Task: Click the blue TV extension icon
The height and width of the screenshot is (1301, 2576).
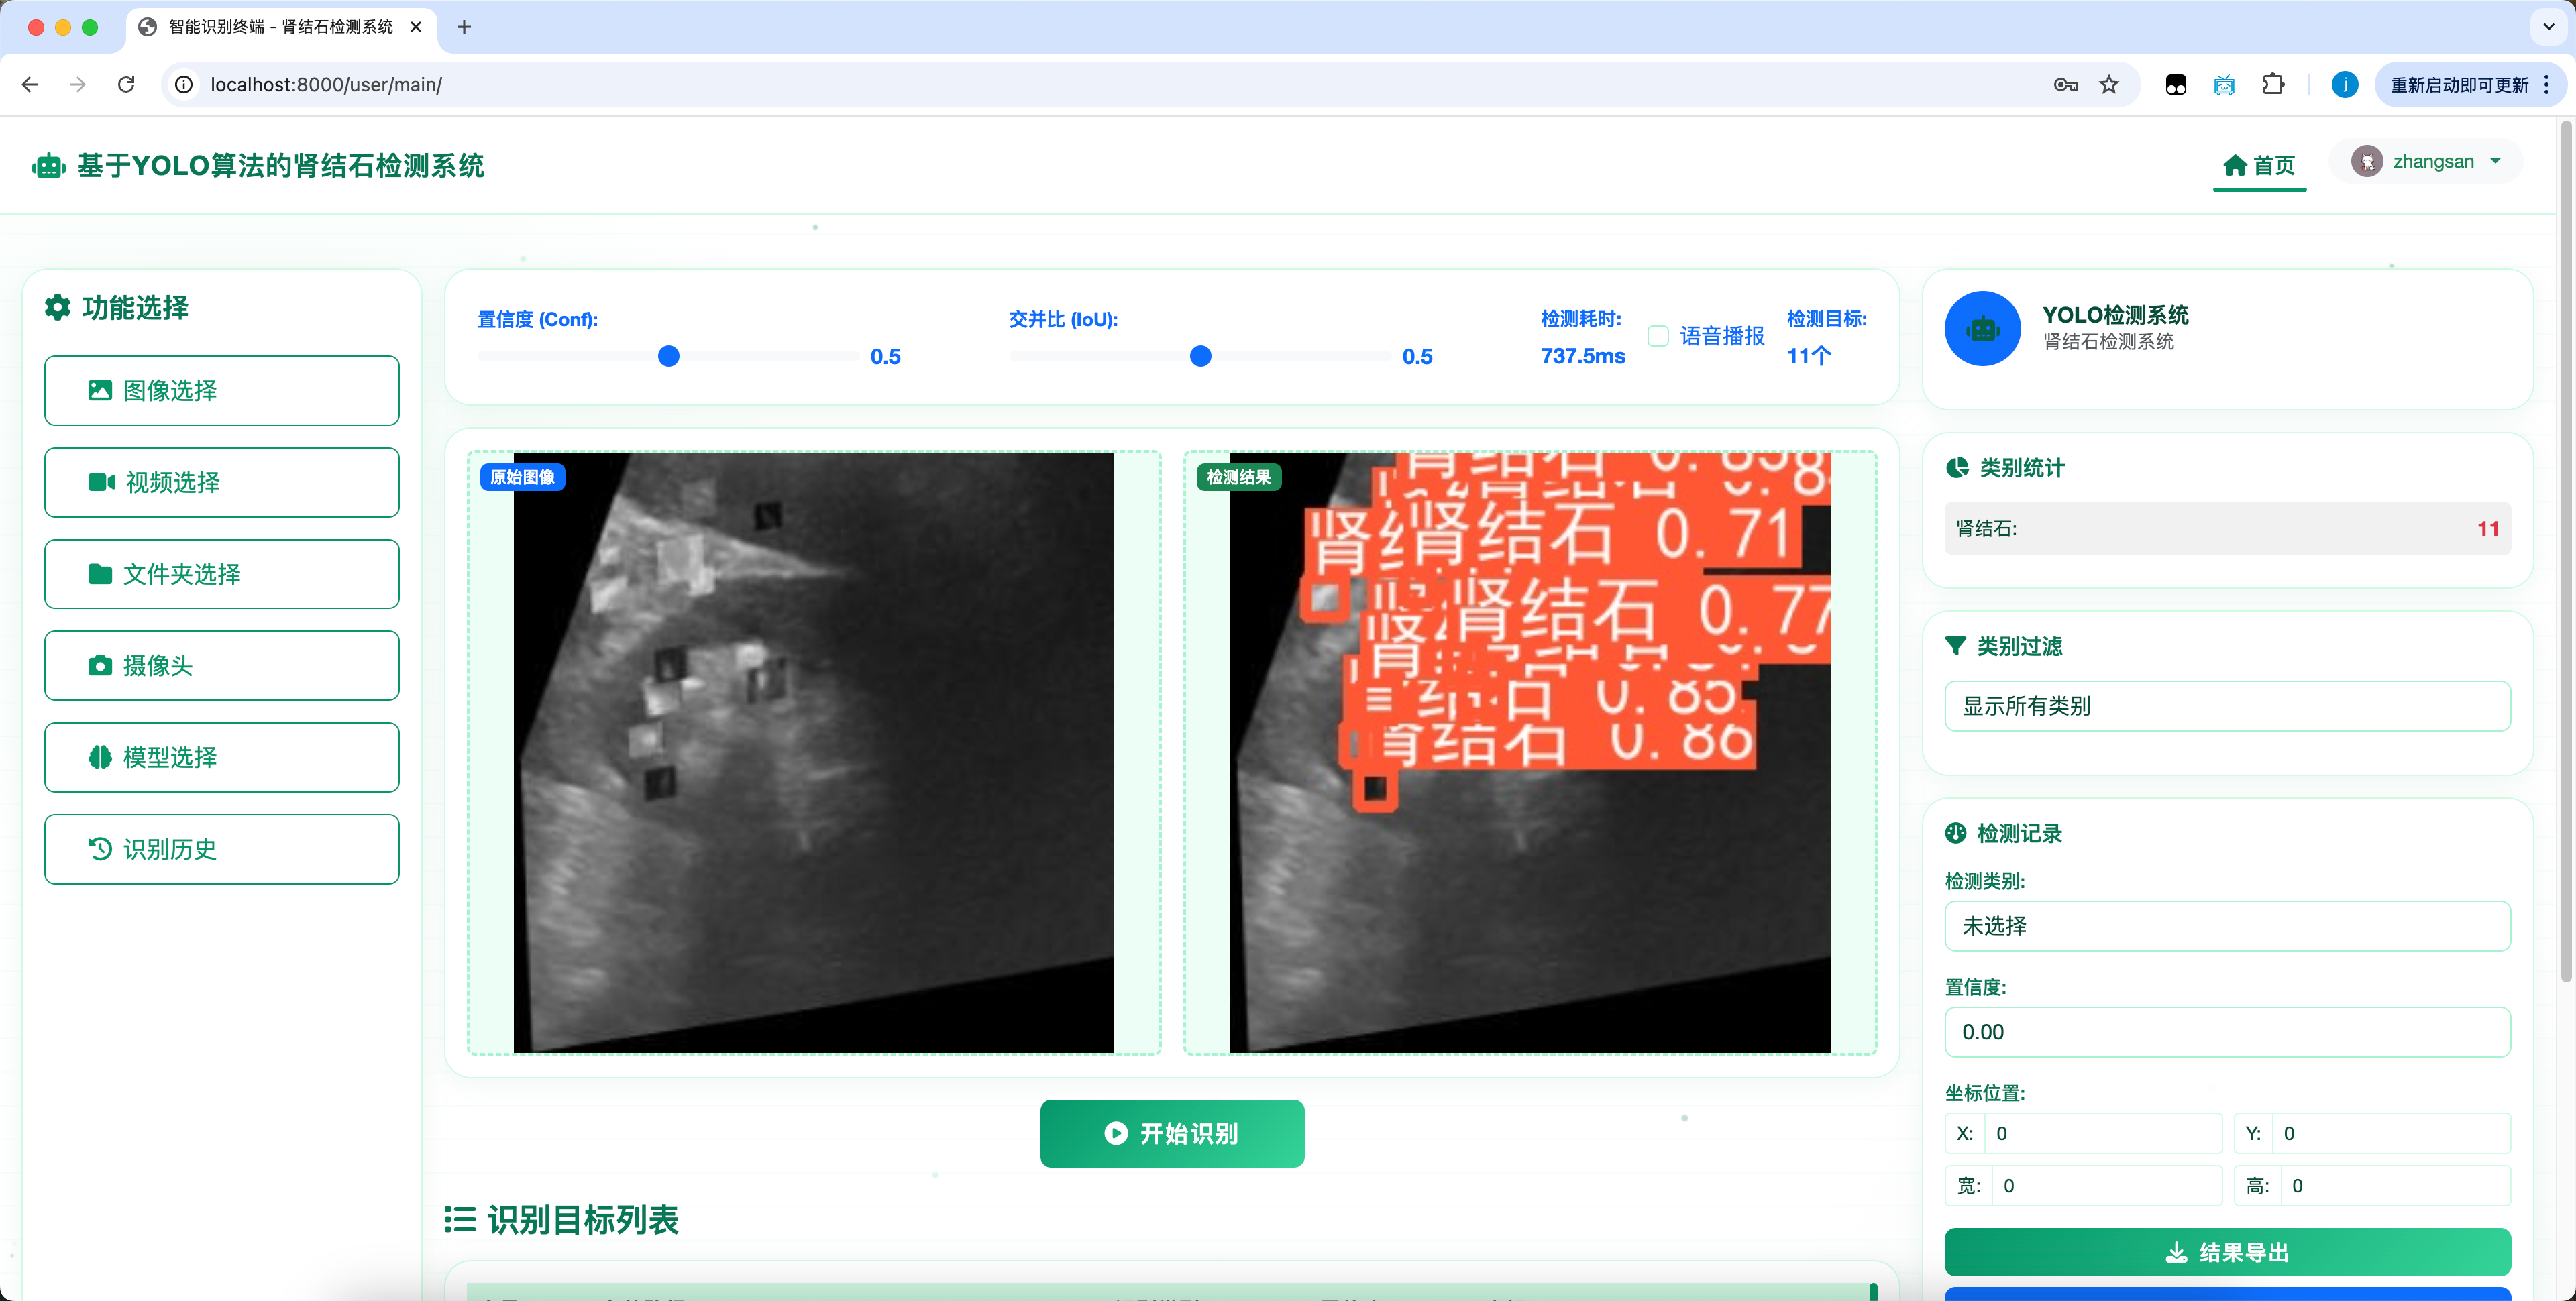Action: coord(2224,85)
